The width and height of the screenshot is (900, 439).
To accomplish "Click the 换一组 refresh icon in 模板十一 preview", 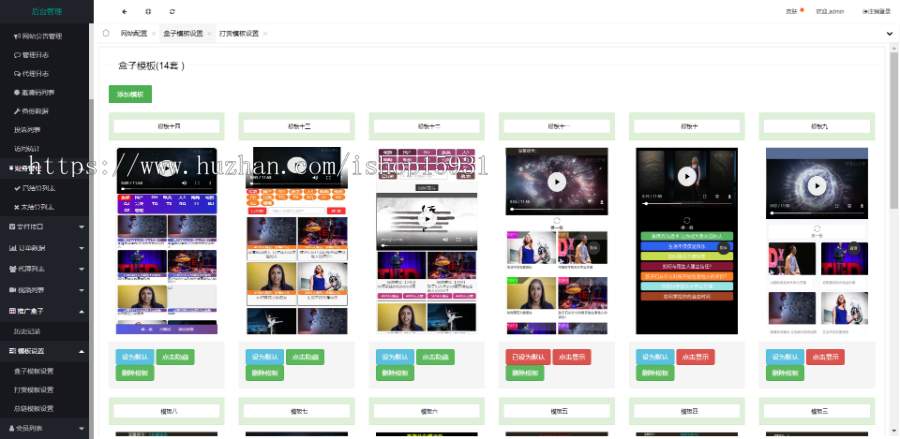I will tap(556, 220).
